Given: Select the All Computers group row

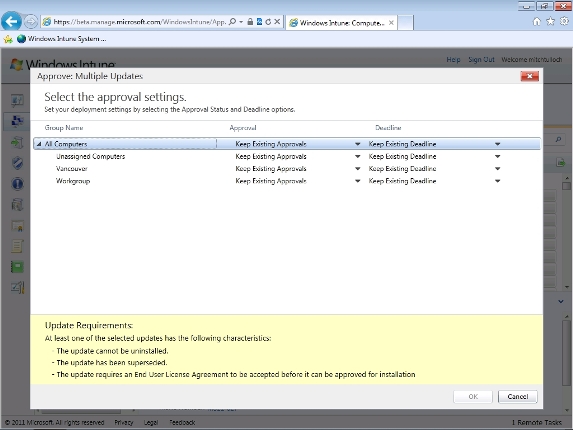Looking at the screenshot, I should (287, 144).
